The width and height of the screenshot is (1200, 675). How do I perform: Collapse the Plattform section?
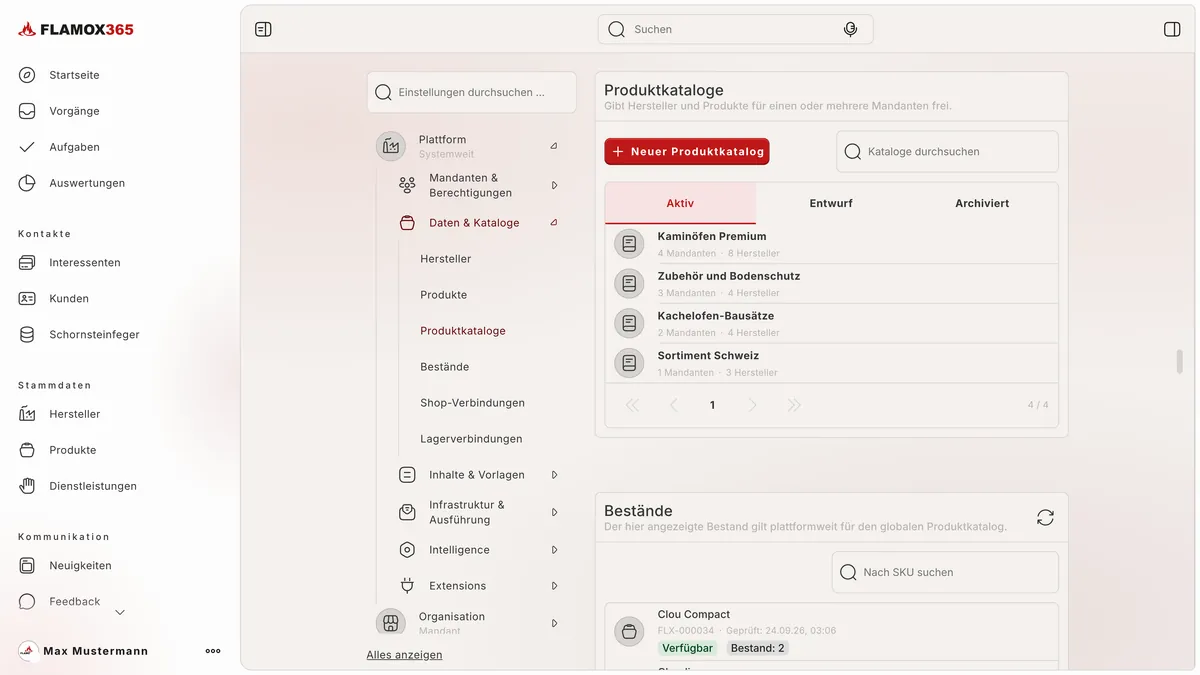(x=554, y=146)
